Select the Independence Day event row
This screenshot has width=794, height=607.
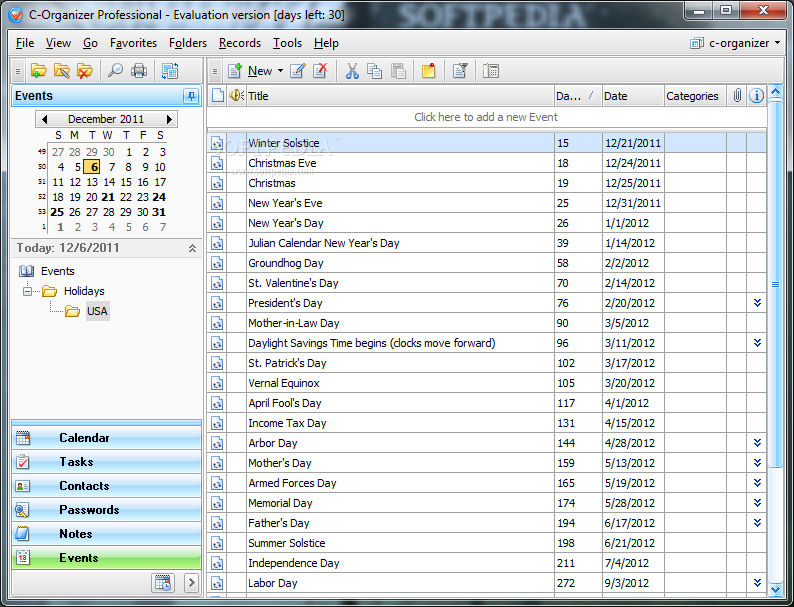click(486, 563)
